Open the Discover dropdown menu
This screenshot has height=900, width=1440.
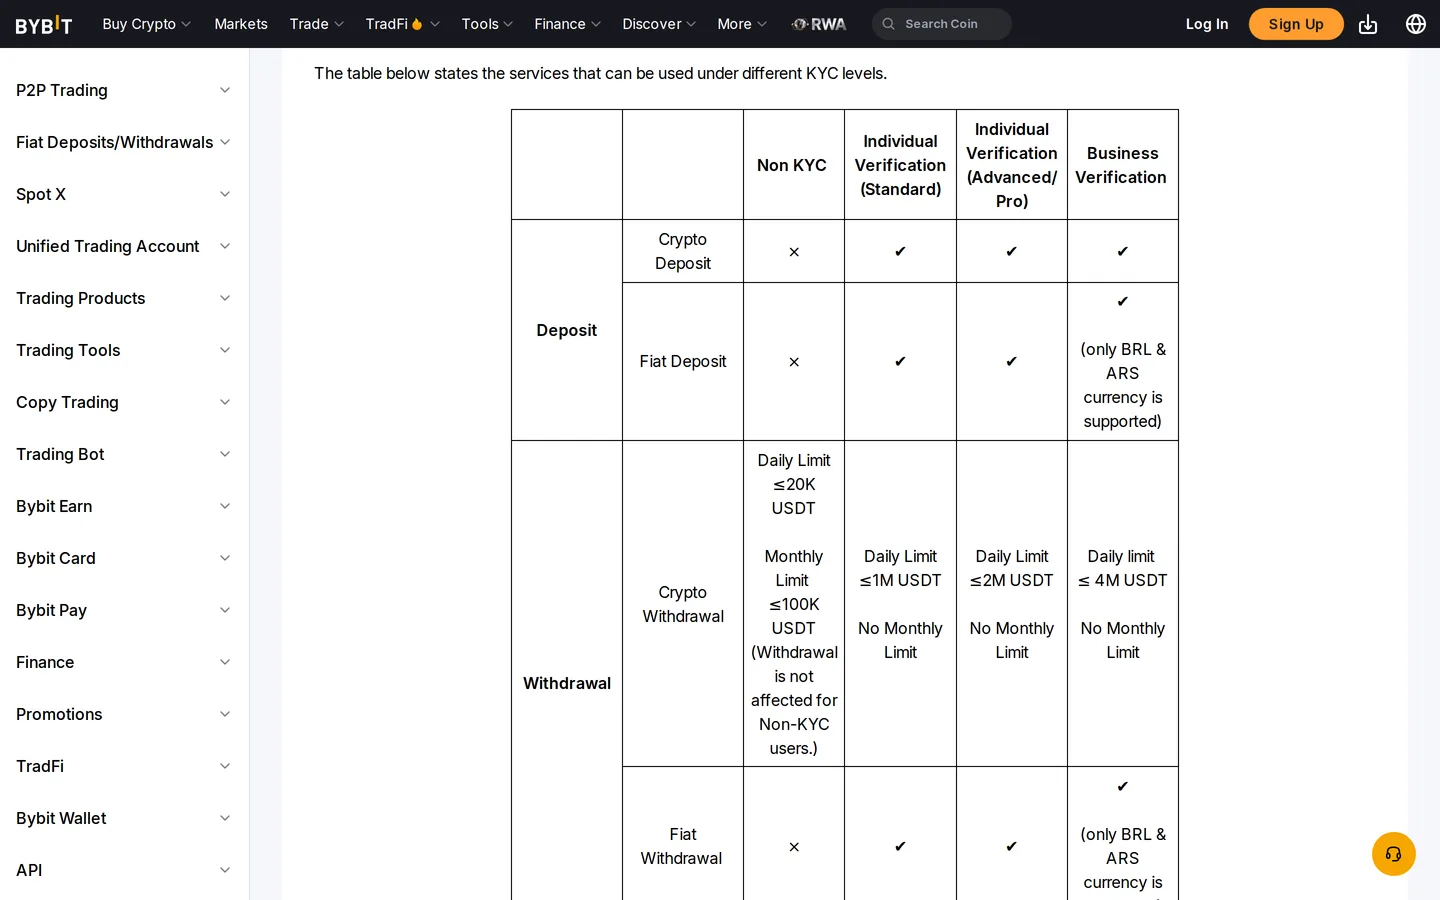click(659, 24)
